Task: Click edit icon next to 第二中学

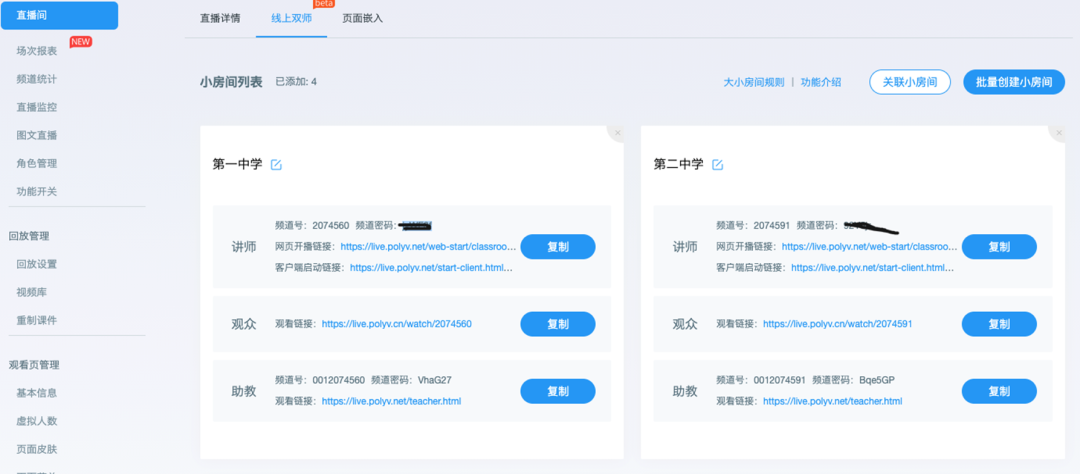Action: [717, 165]
